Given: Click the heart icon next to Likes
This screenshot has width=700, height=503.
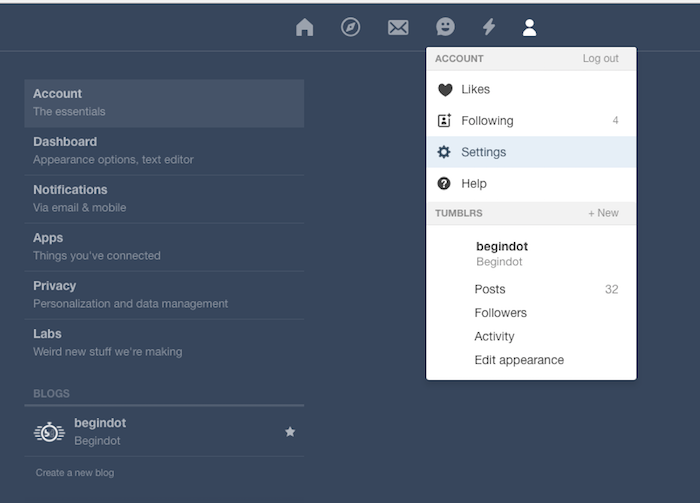Looking at the screenshot, I should click(x=445, y=90).
